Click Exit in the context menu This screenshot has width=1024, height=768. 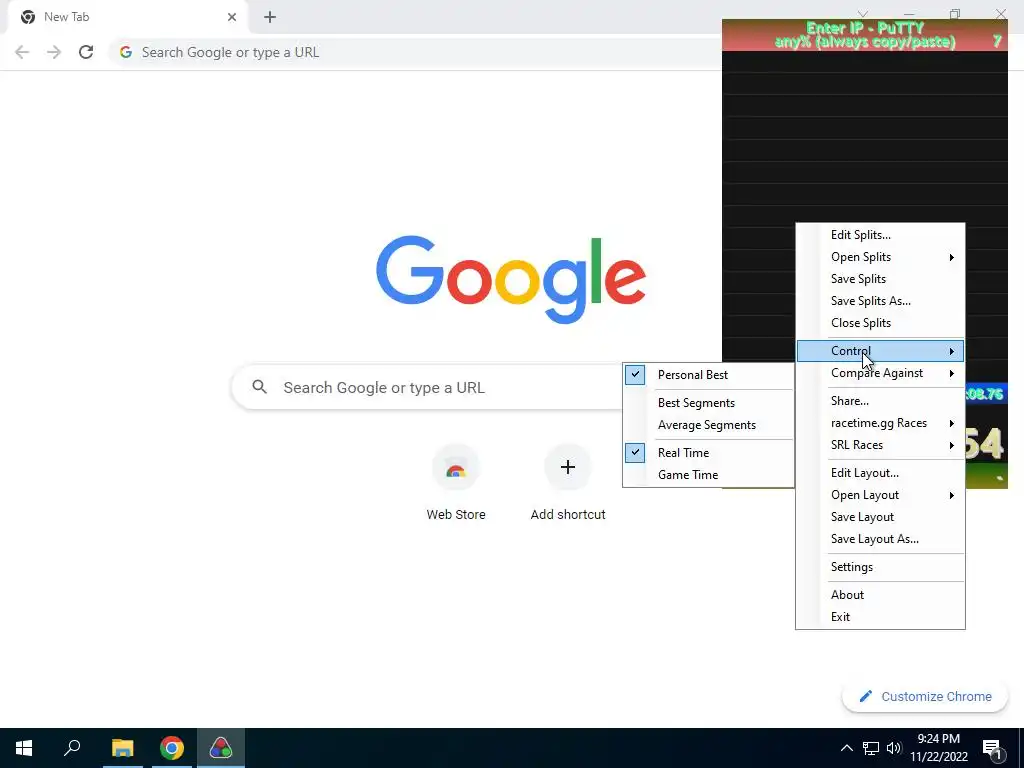tap(880, 617)
